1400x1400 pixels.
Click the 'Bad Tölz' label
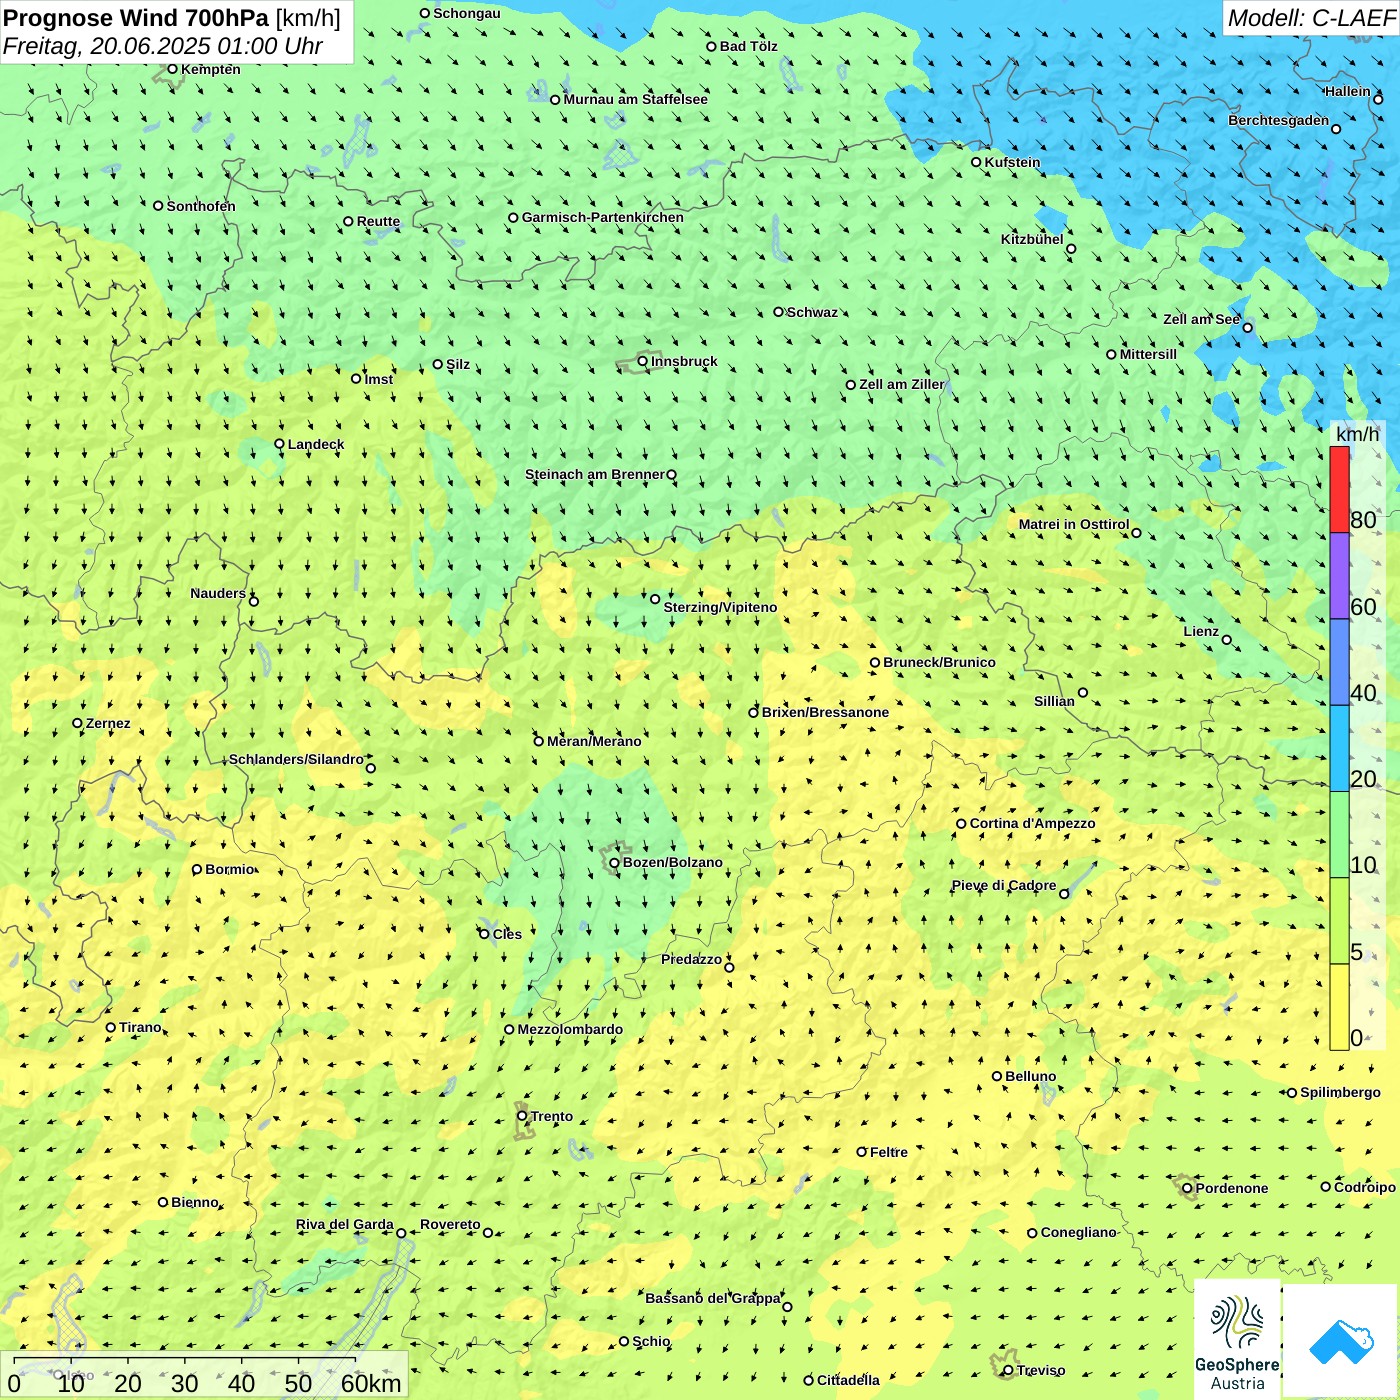click(748, 46)
